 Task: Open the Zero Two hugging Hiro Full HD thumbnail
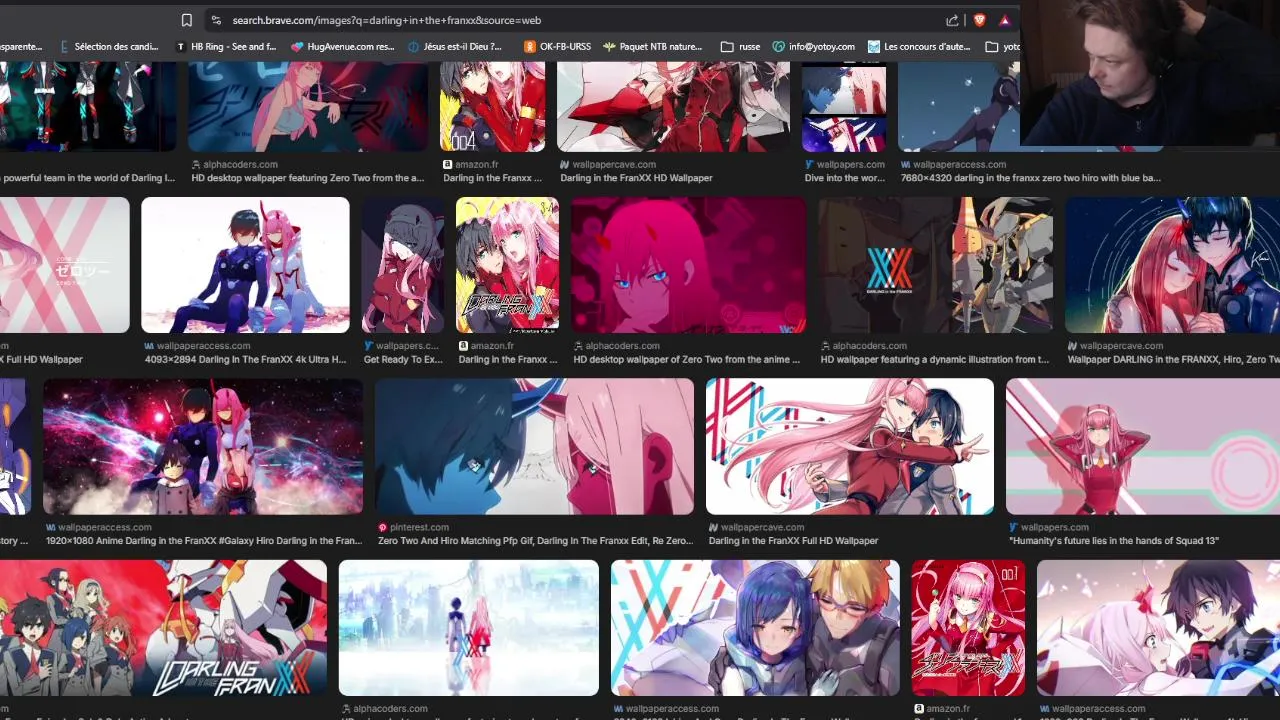850,446
